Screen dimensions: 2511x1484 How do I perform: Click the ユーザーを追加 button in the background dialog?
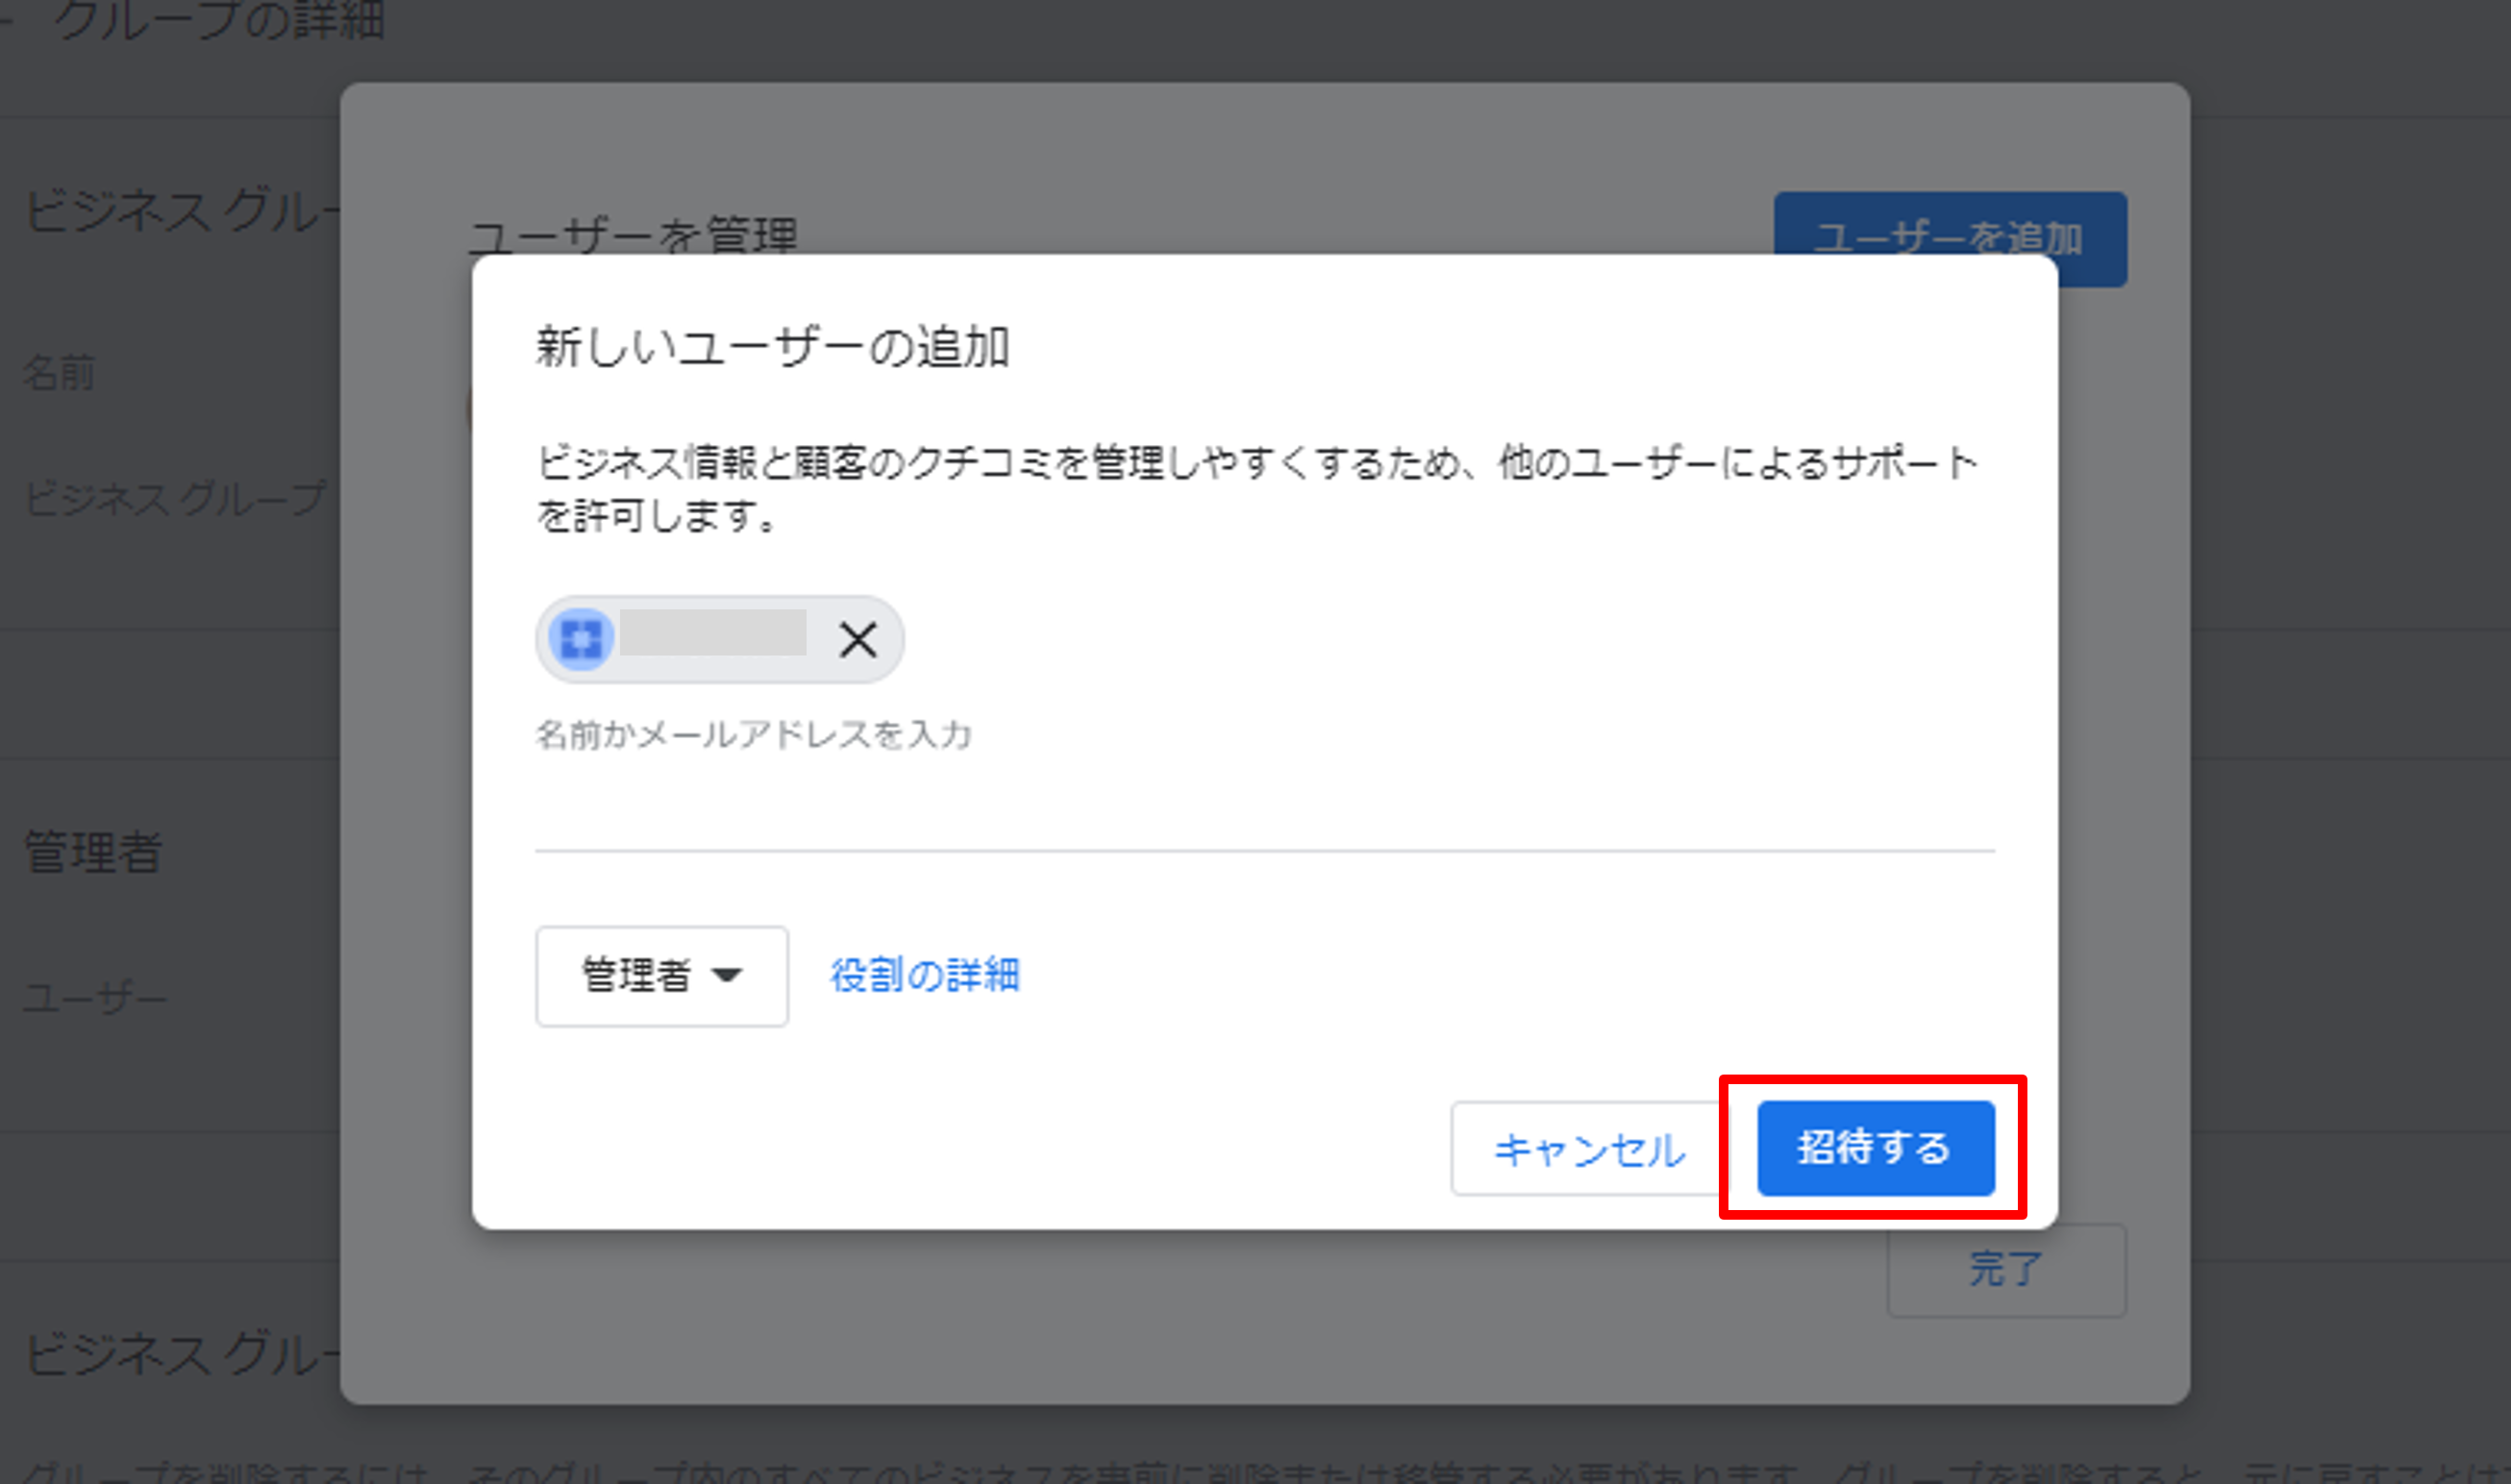[1950, 238]
